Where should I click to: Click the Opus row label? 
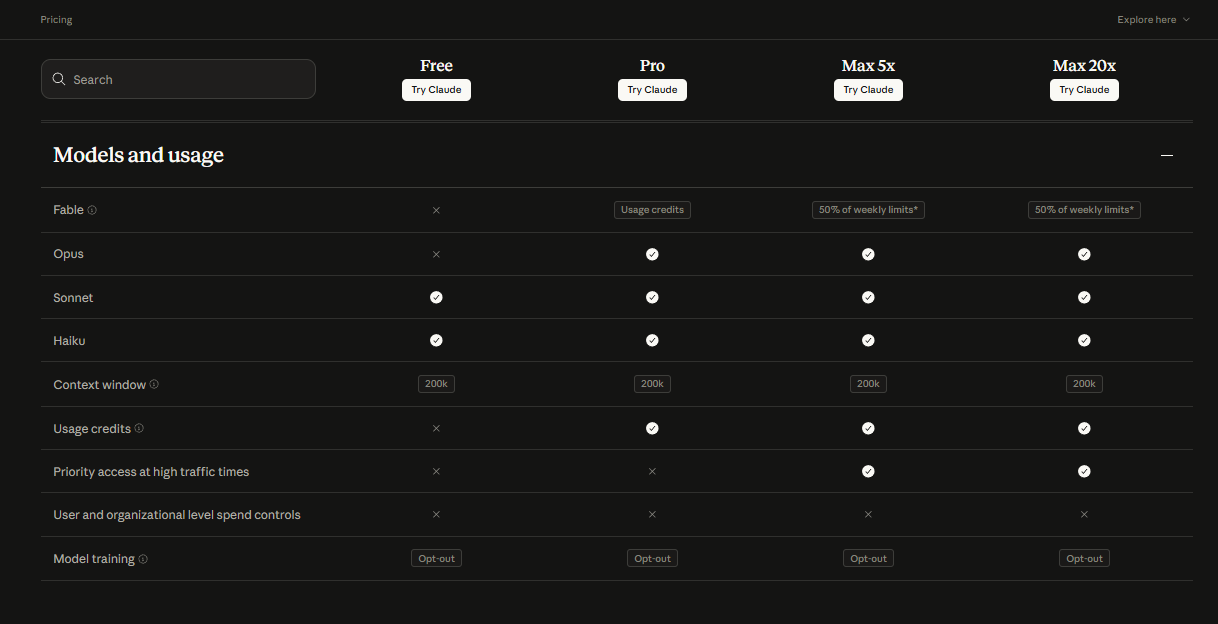[68, 254]
